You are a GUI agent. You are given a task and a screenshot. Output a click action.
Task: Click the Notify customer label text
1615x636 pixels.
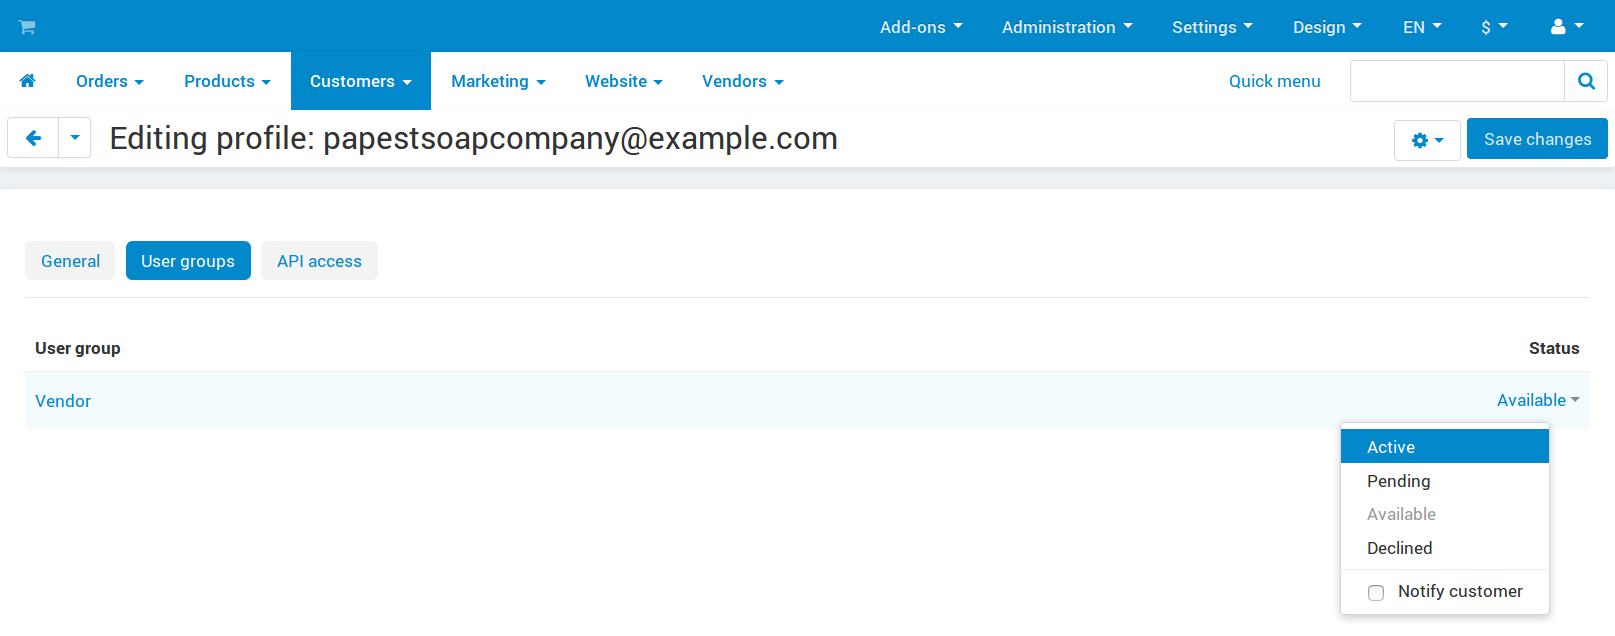[1460, 591]
